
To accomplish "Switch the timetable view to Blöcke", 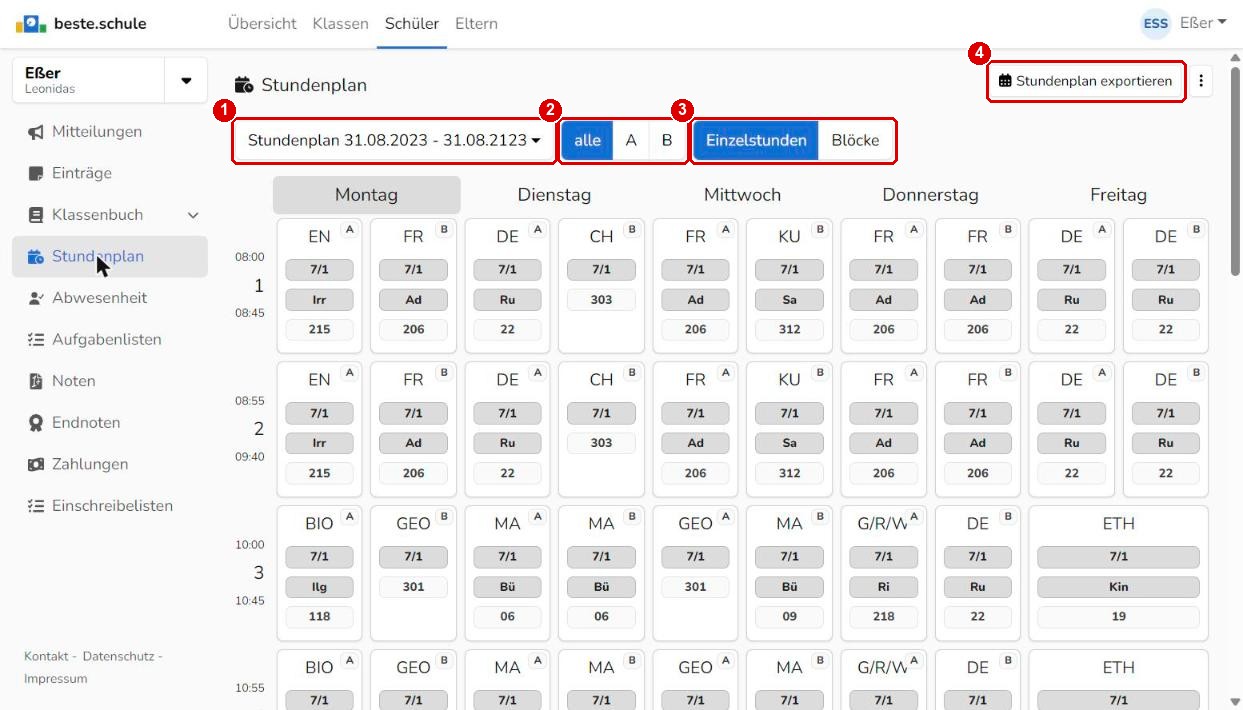I will pyautogui.click(x=855, y=141).
